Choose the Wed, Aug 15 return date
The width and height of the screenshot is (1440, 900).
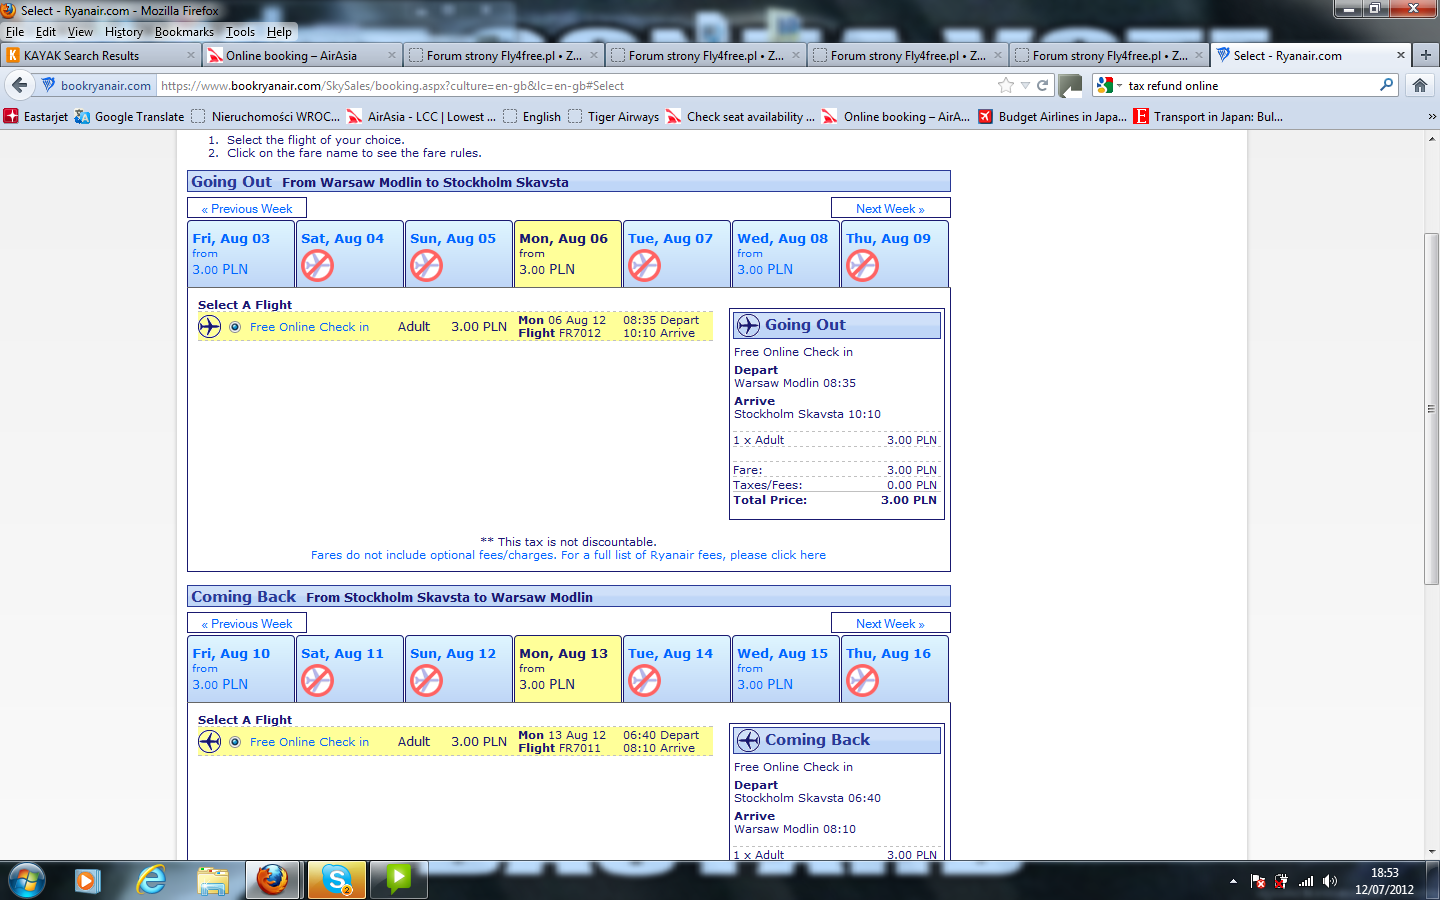[785, 669]
